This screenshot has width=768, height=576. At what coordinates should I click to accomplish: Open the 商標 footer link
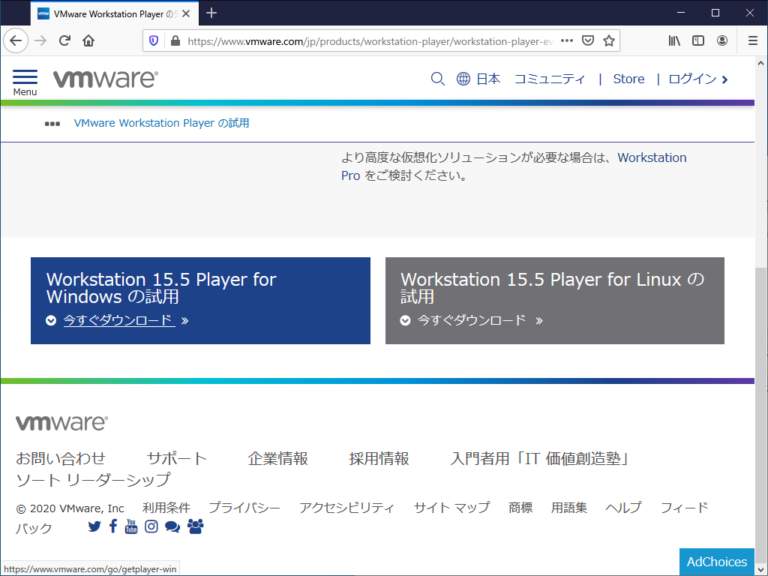click(520, 508)
